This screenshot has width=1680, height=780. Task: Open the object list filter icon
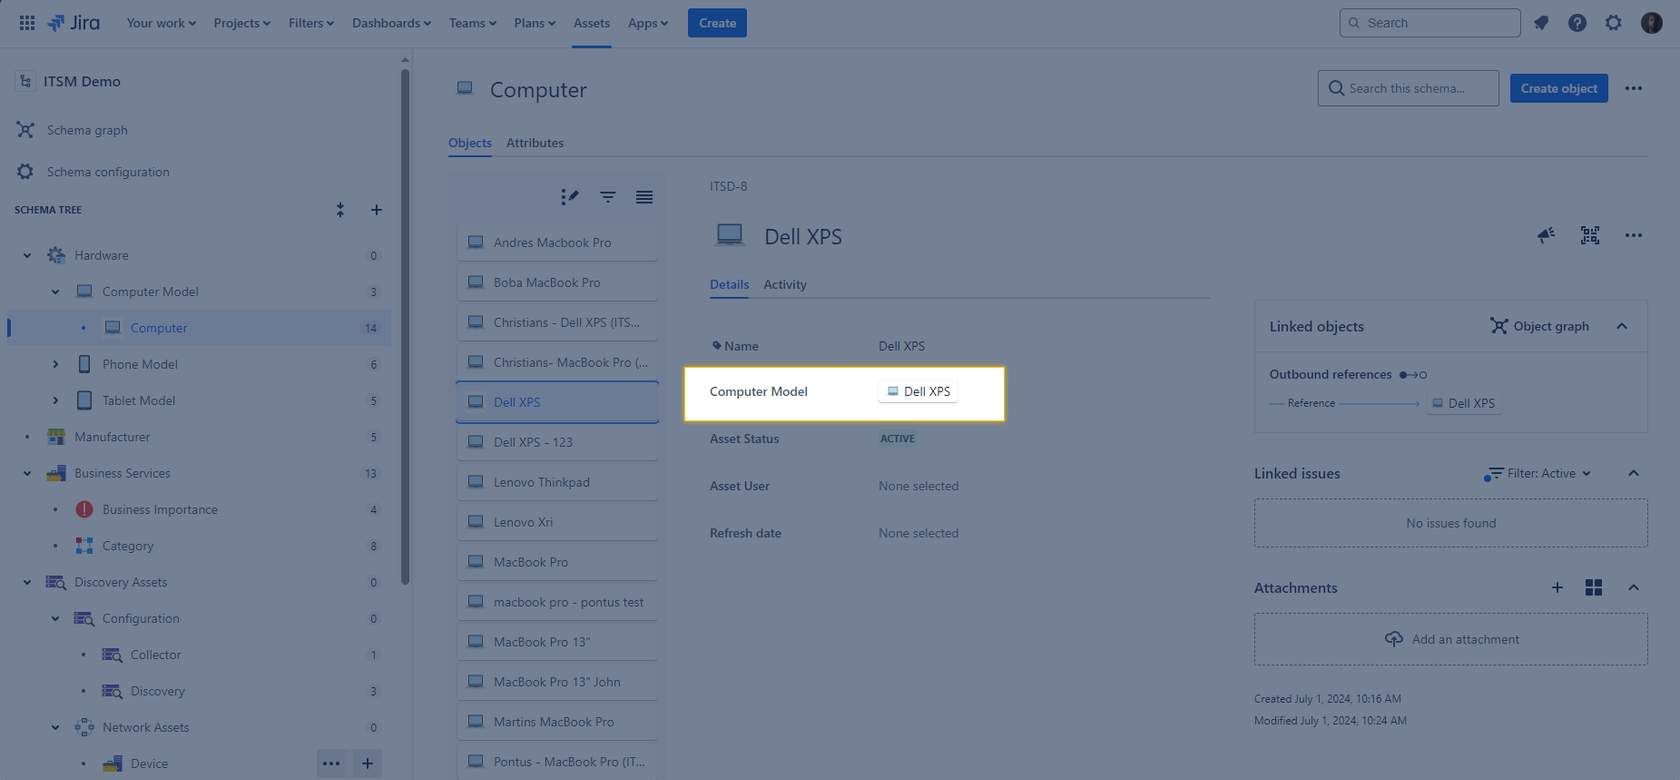(x=607, y=197)
